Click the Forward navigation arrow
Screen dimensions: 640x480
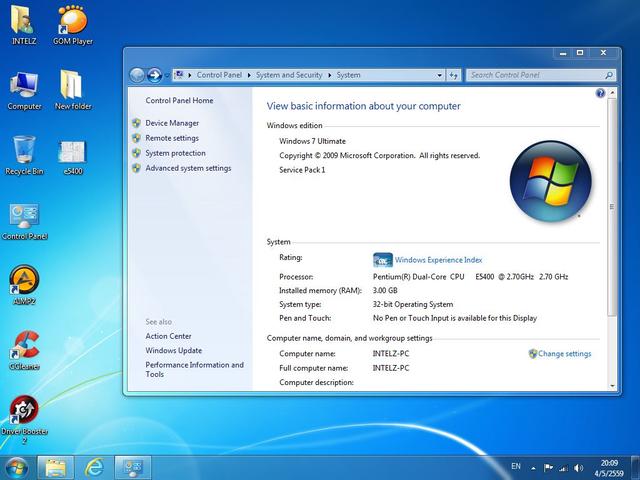tap(154, 75)
